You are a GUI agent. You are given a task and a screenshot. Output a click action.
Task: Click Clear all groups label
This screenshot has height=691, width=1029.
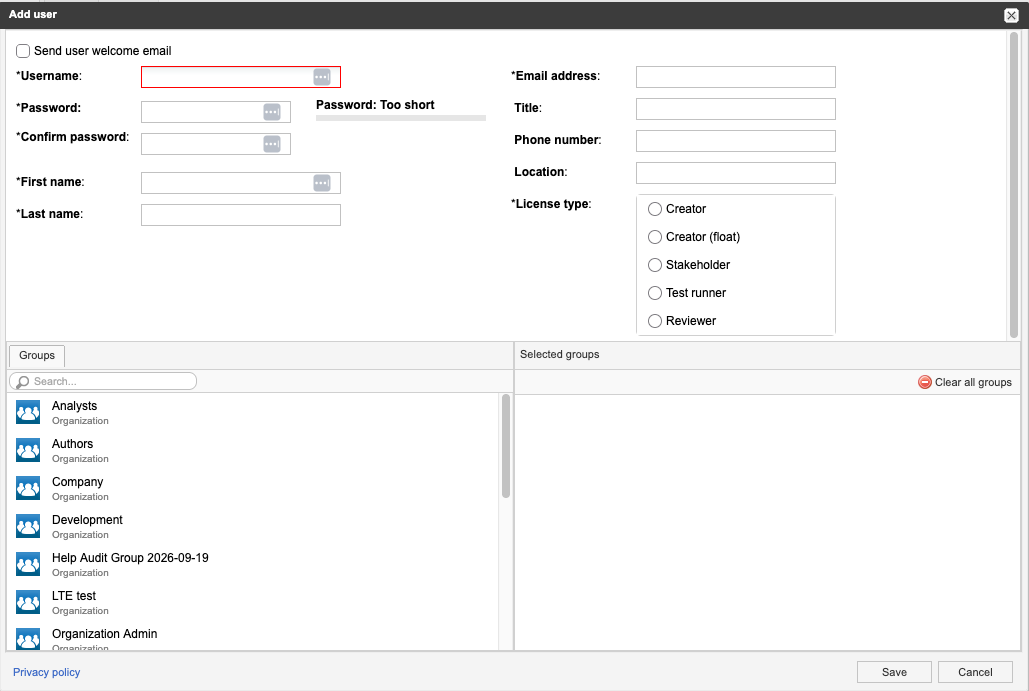coord(973,382)
